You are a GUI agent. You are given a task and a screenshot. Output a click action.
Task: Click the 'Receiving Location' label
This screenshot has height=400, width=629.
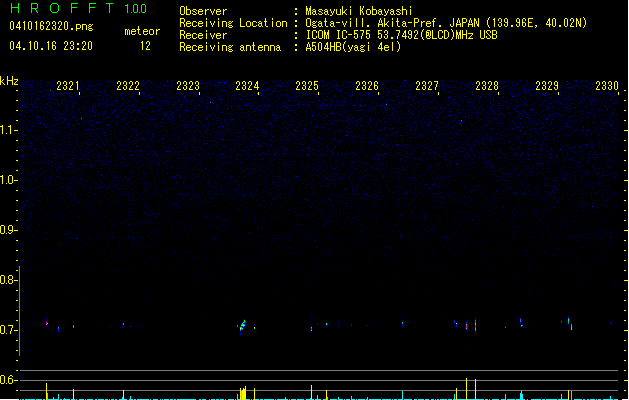click(x=233, y=23)
